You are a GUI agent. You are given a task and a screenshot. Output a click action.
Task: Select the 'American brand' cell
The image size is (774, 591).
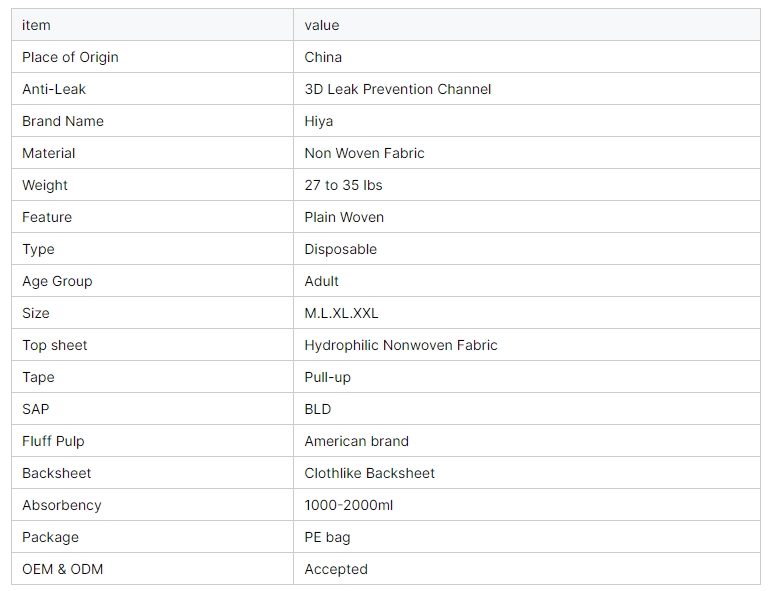coord(357,441)
